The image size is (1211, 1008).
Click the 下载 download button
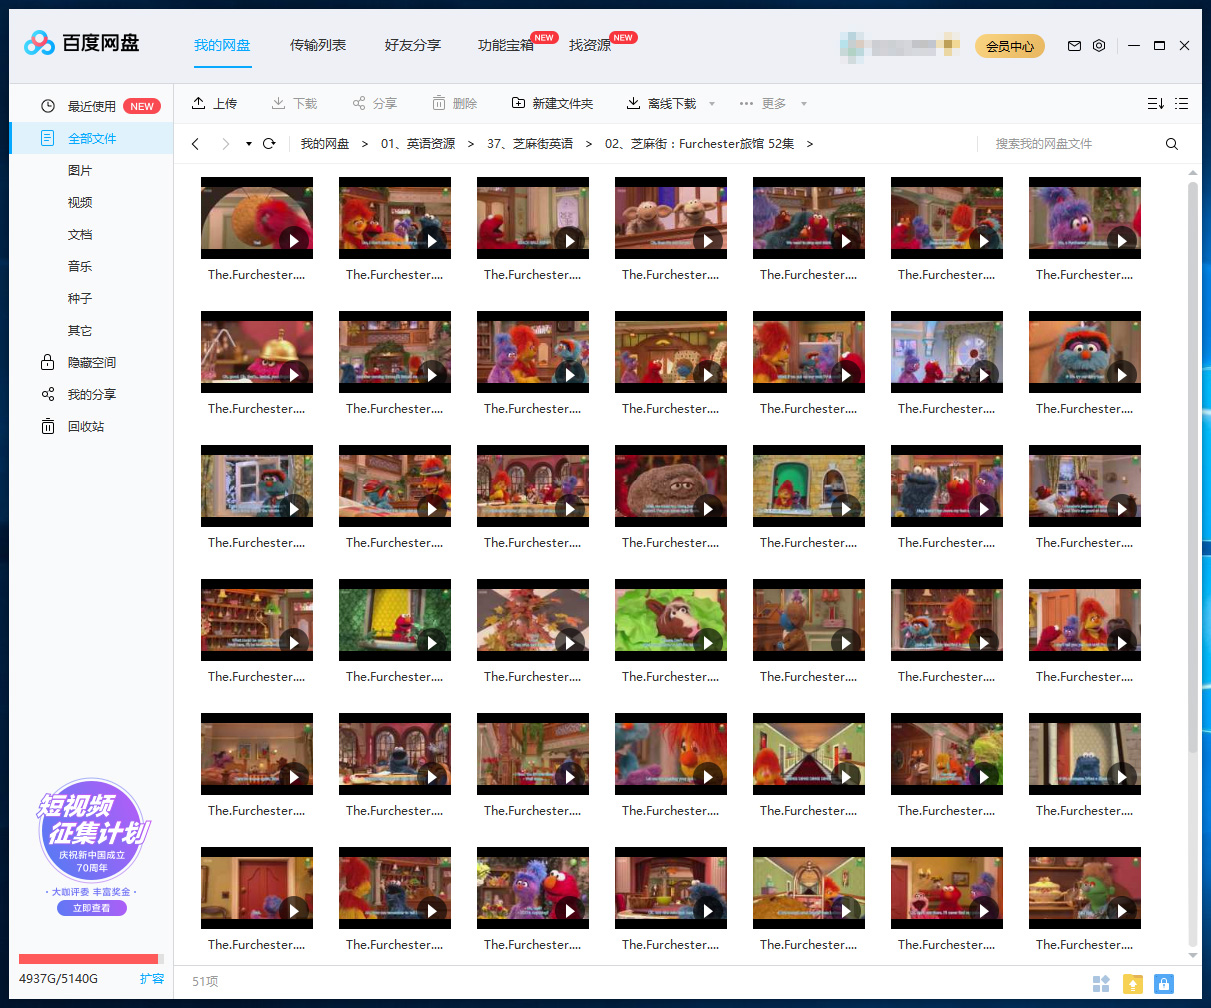pyautogui.click(x=294, y=104)
